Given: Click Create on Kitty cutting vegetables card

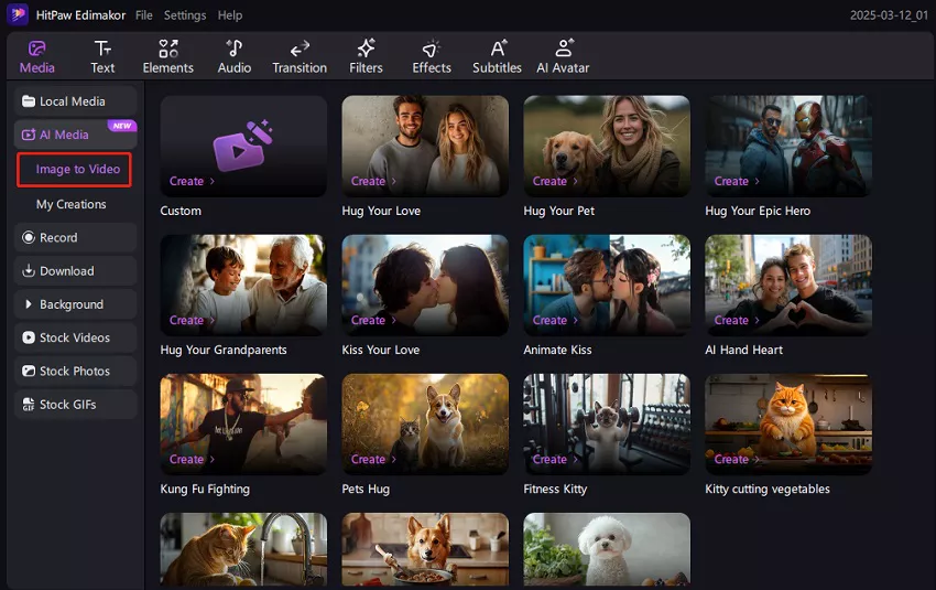Looking at the screenshot, I should coord(737,459).
